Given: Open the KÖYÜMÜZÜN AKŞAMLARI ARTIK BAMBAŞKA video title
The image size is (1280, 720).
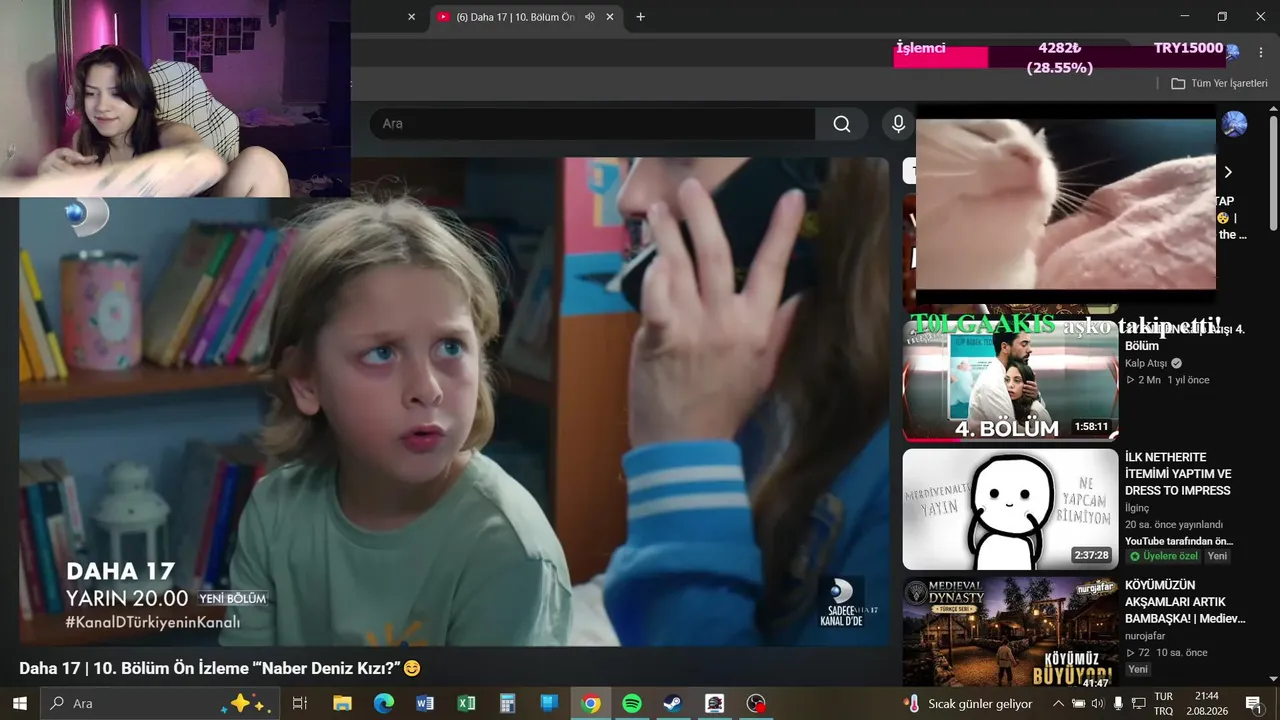Looking at the screenshot, I should [1185, 602].
